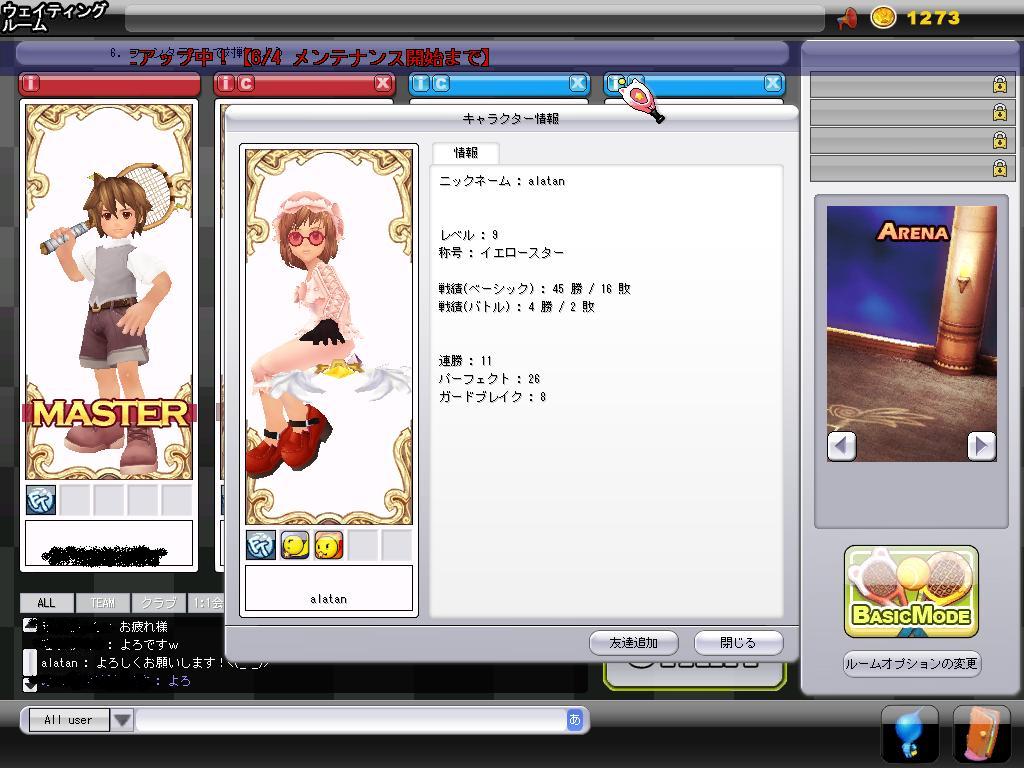Click the 'C' icon on second red slot
Screen dimensions: 1024x768
tap(246, 83)
